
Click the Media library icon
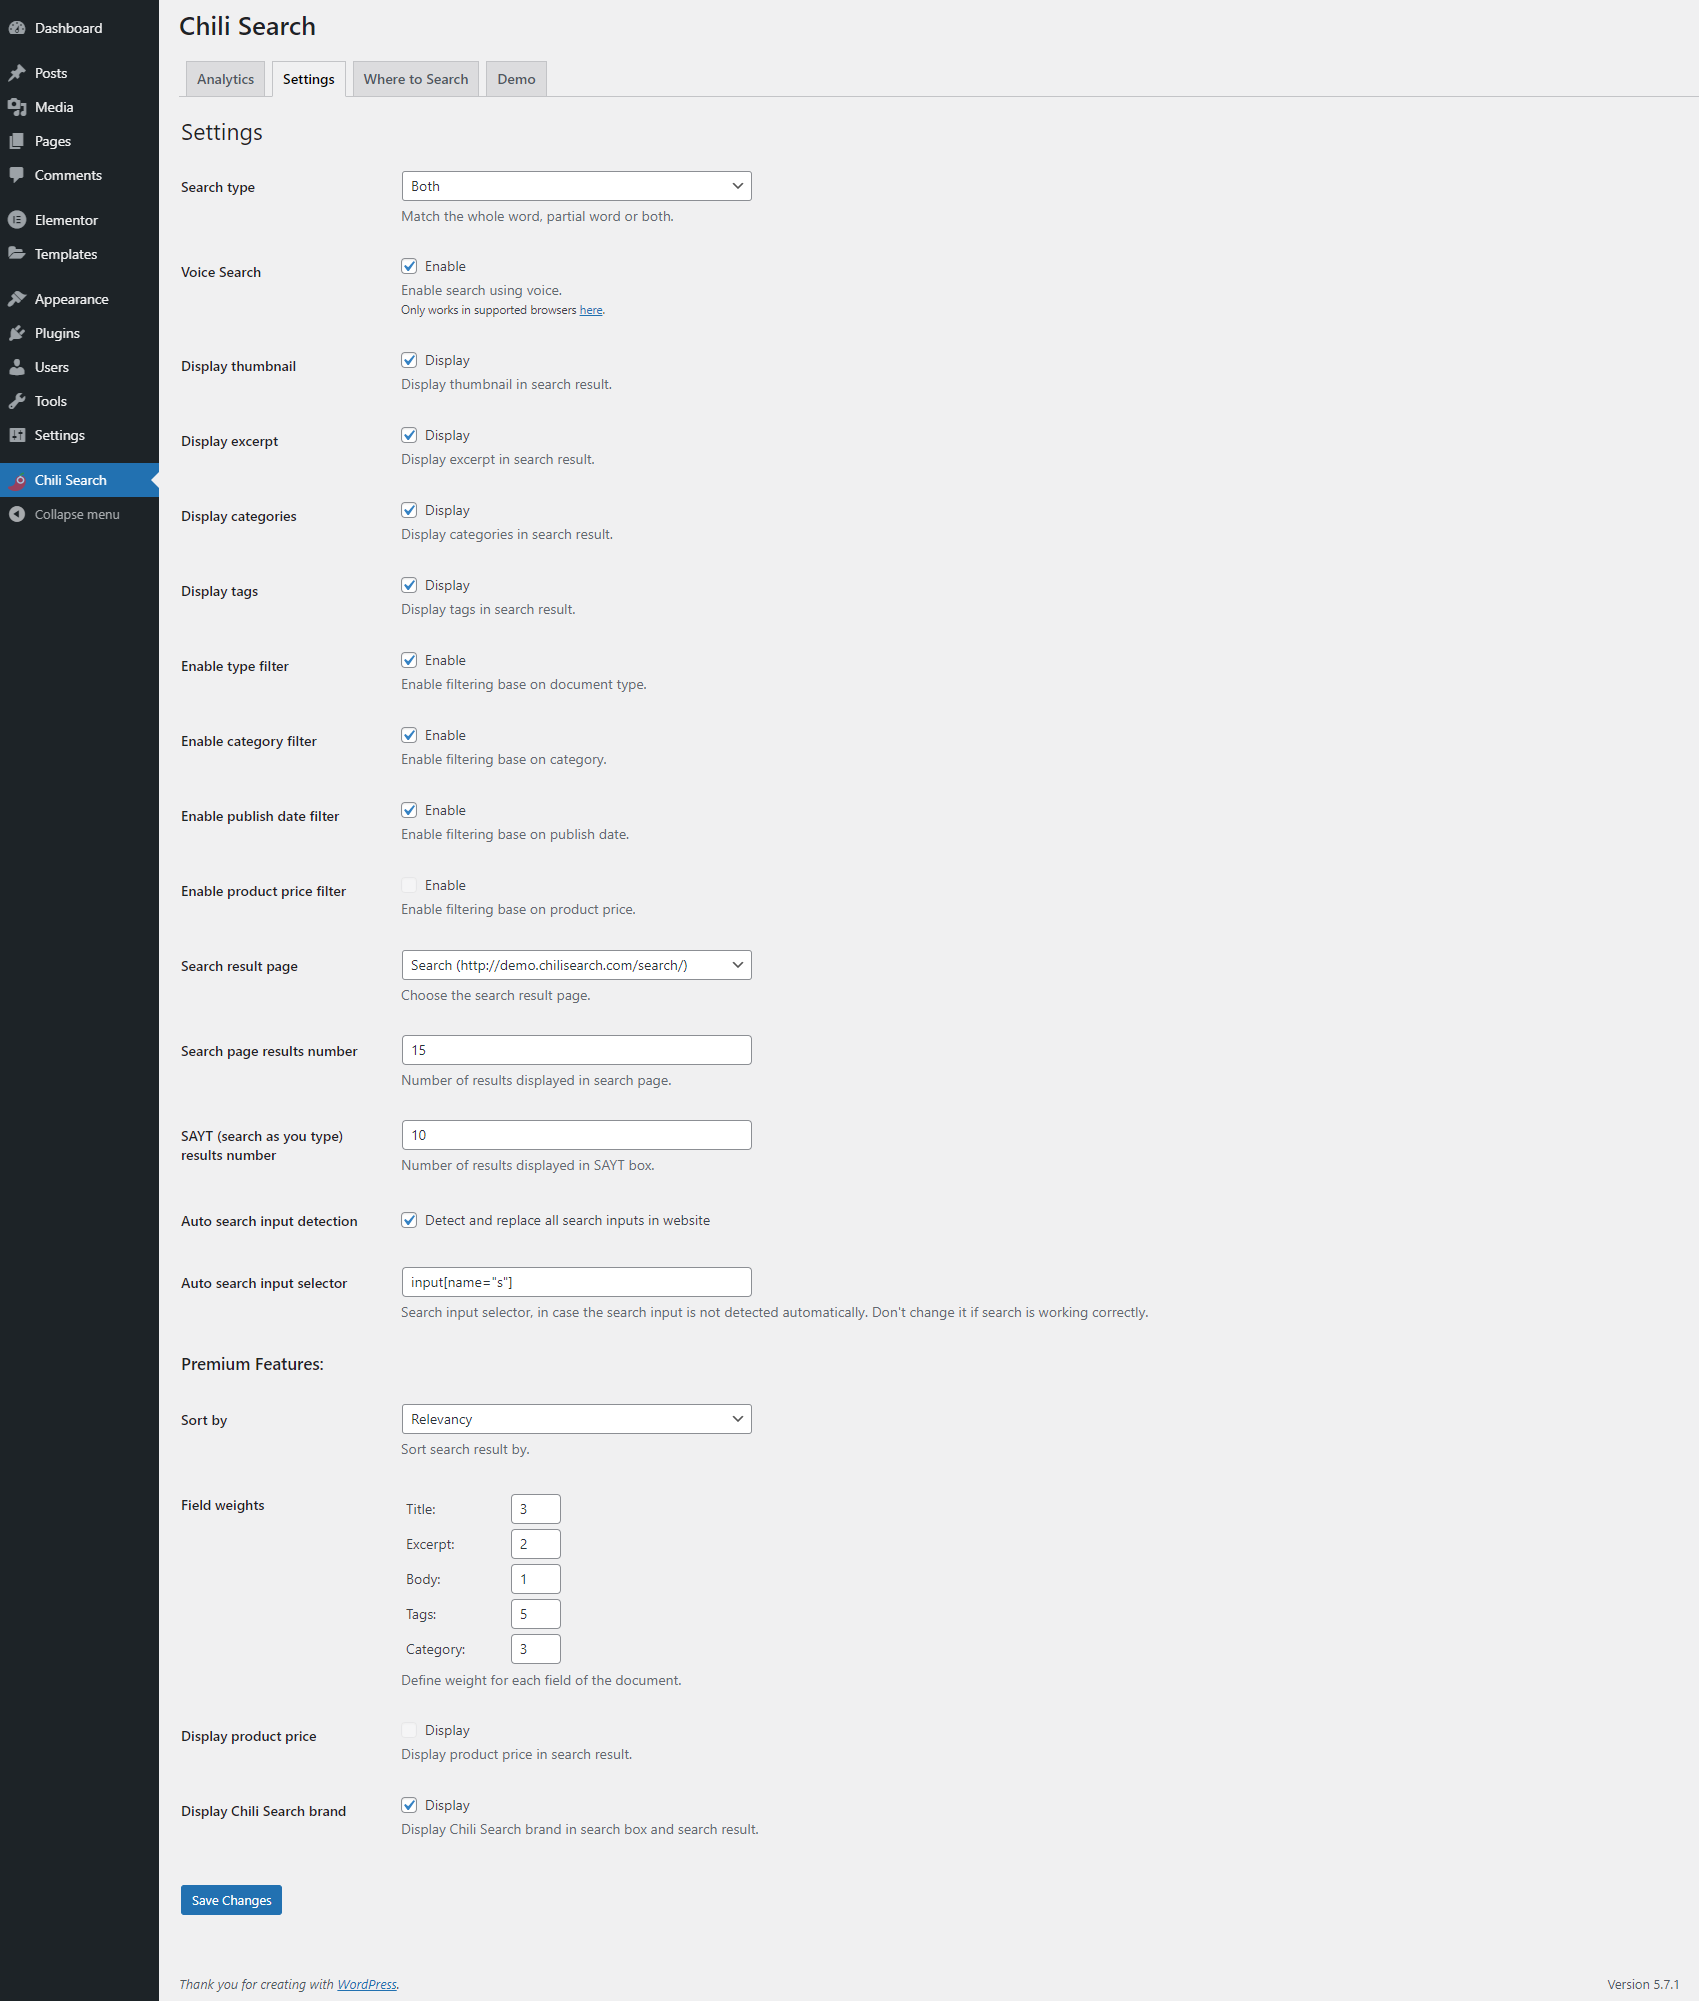(17, 107)
